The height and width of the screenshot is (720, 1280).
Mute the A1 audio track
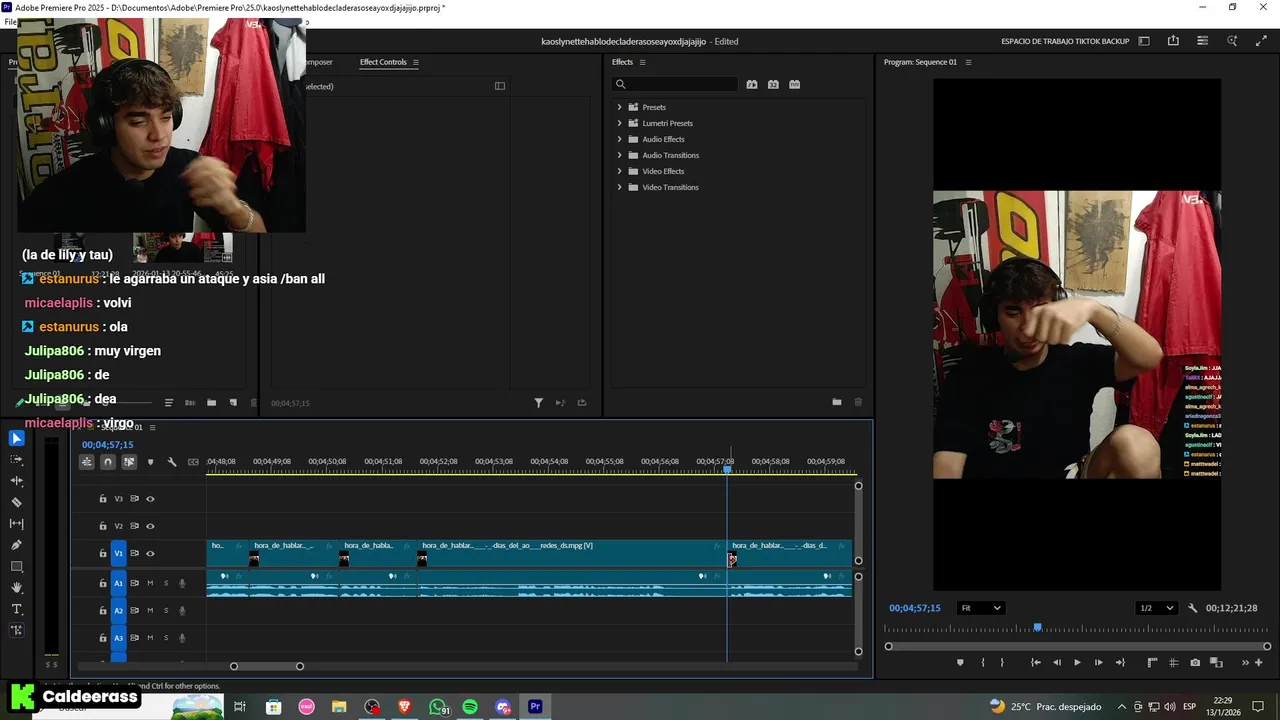pos(151,583)
